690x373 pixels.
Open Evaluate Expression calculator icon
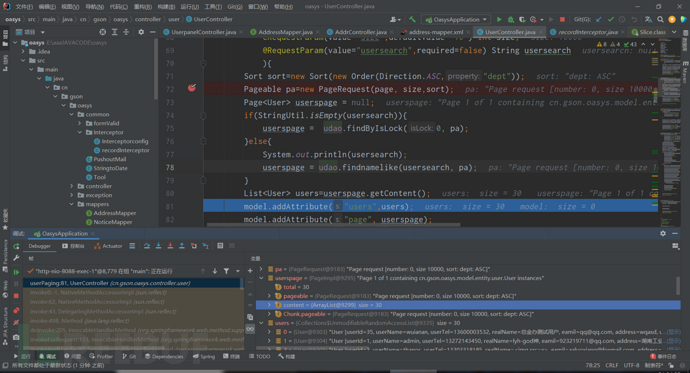[x=220, y=246]
